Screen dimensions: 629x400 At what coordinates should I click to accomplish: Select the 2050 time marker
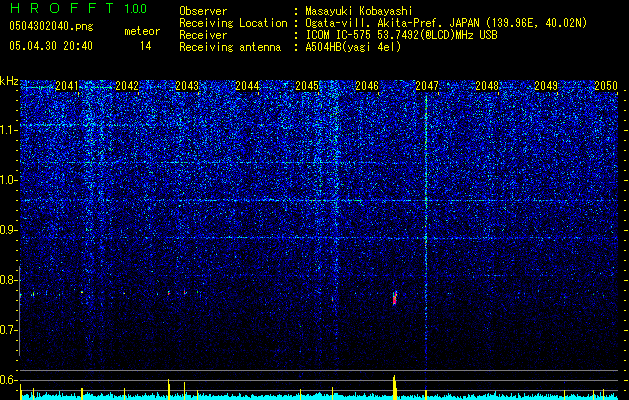[606, 86]
